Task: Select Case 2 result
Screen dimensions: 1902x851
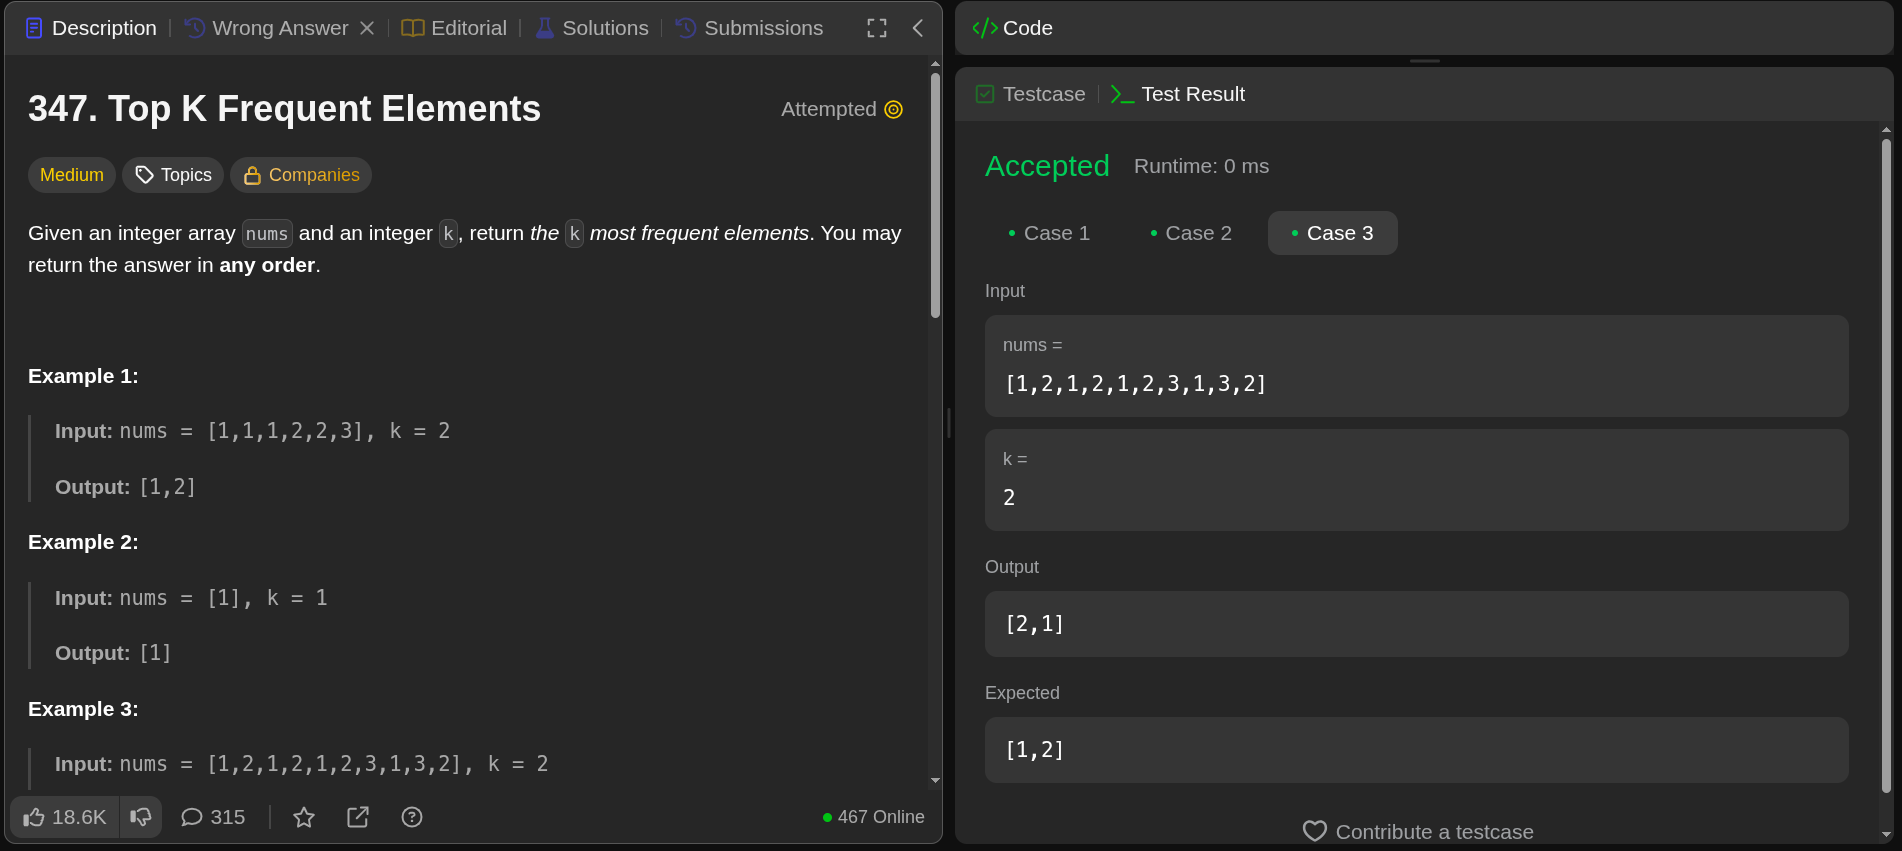Action: point(1191,233)
